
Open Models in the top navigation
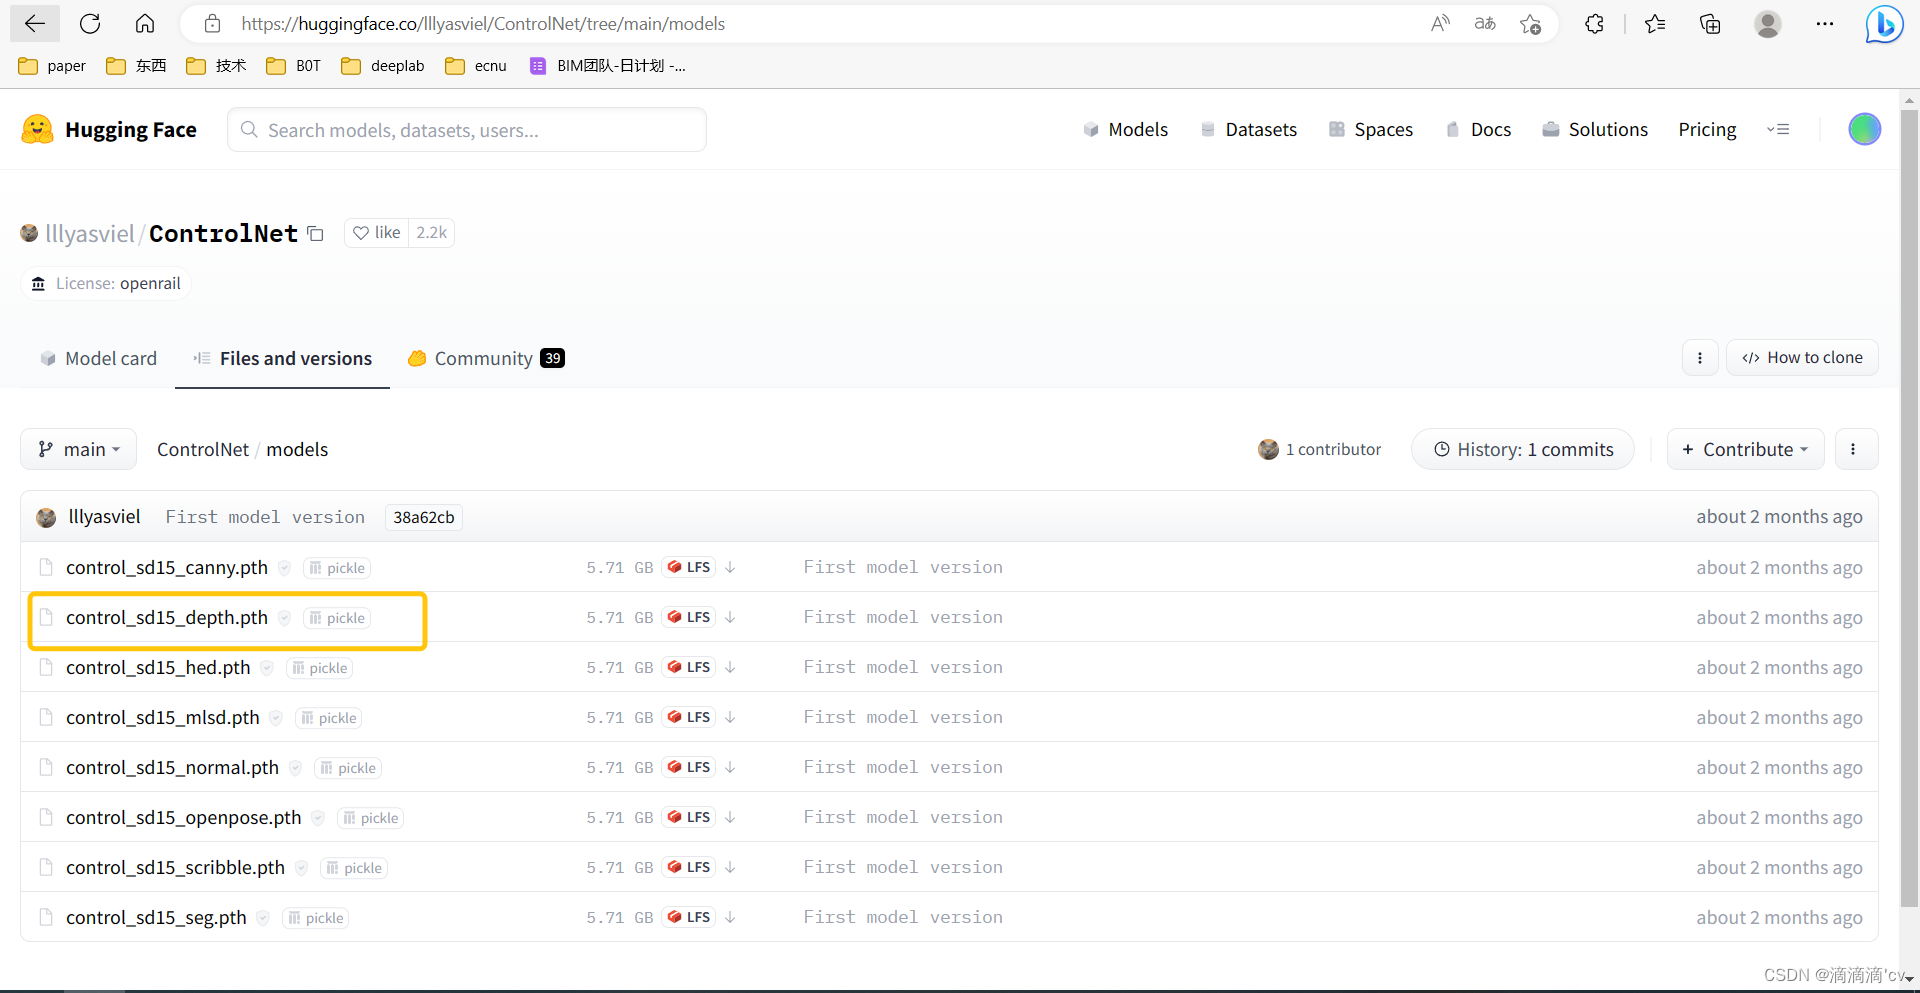(x=1126, y=129)
